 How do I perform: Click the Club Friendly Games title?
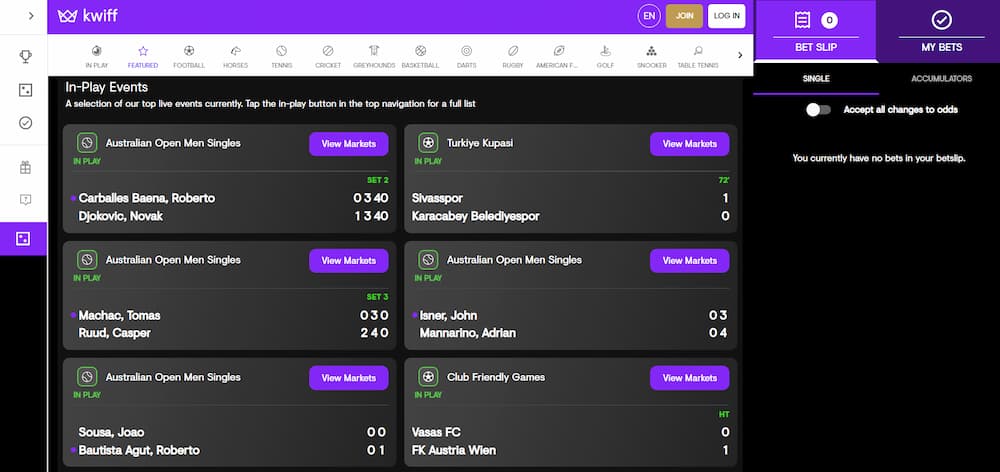[496, 377]
